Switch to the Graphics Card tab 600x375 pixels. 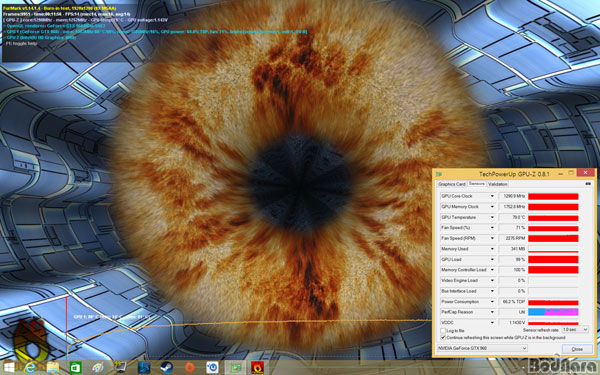tap(452, 184)
